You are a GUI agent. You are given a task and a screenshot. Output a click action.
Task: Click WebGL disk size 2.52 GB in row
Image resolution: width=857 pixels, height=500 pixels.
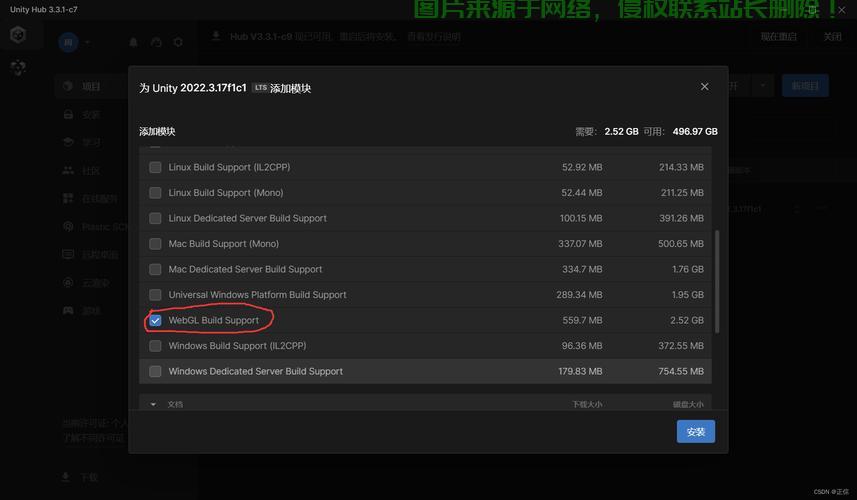point(686,320)
